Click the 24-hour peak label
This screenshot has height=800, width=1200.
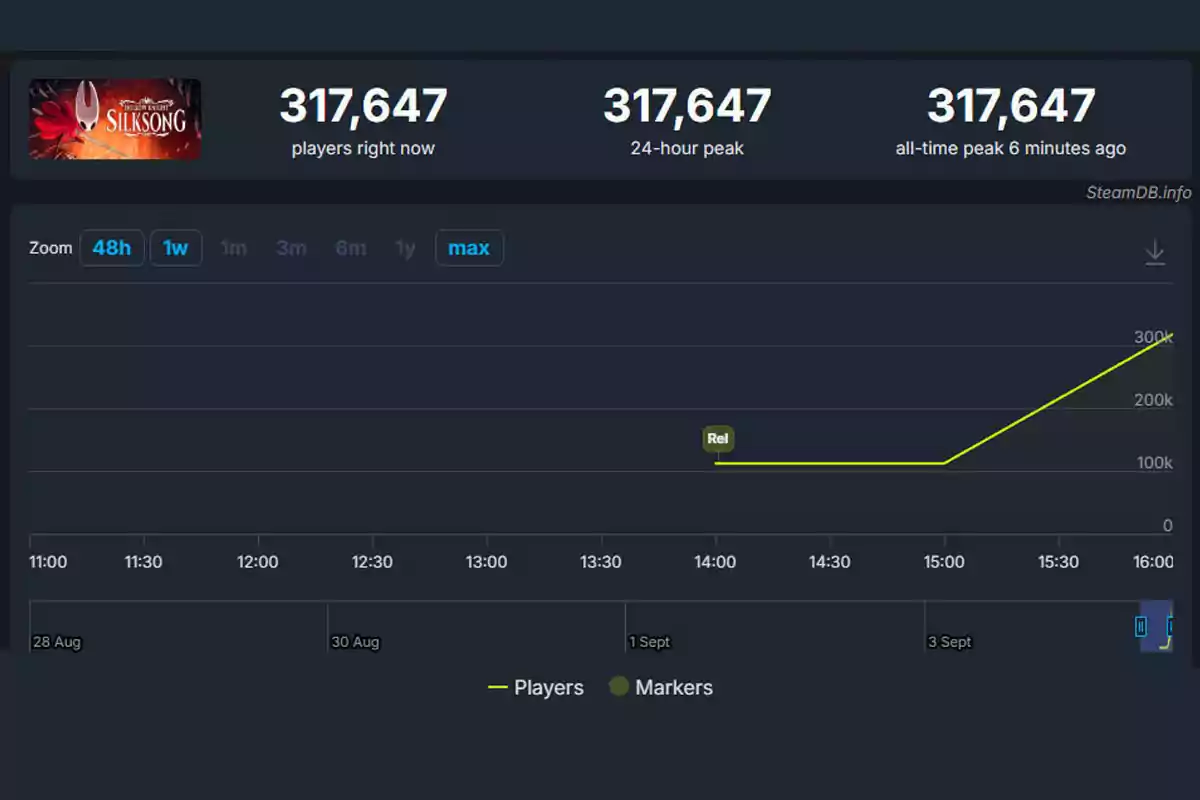[x=687, y=148]
